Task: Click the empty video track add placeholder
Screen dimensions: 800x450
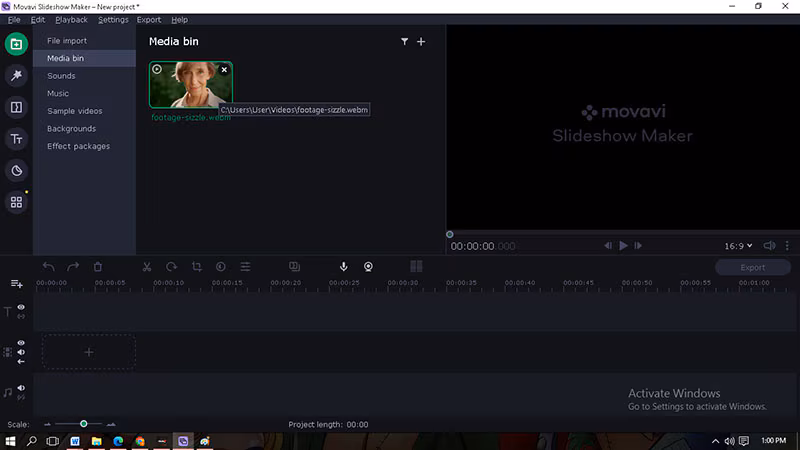Action: coord(89,352)
